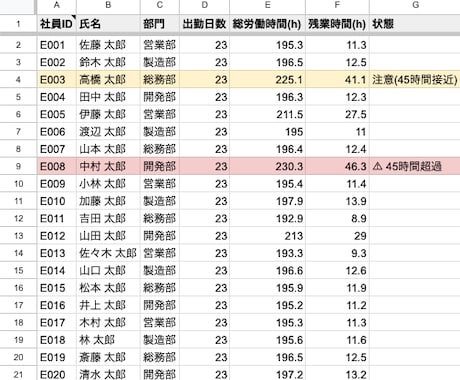Select row 9 header number
The width and height of the screenshot is (460, 380).
point(18,166)
